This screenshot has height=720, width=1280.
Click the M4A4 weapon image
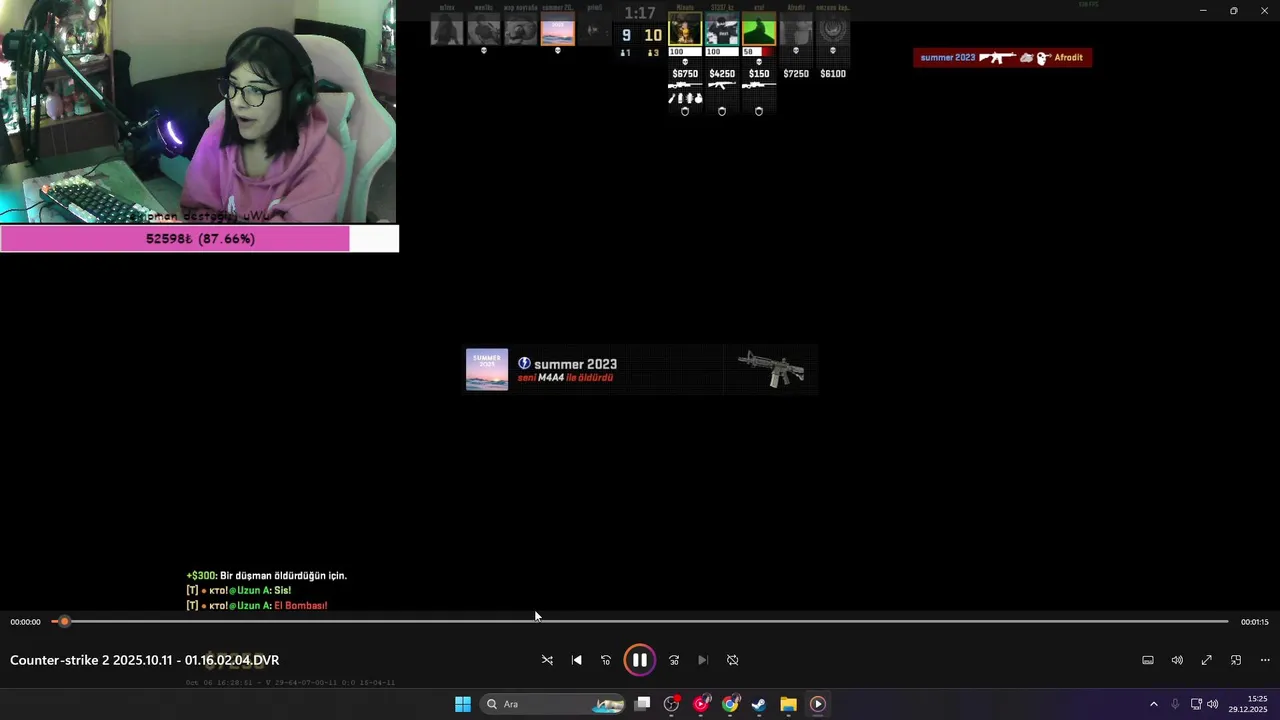pyautogui.click(x=771, y=369)
